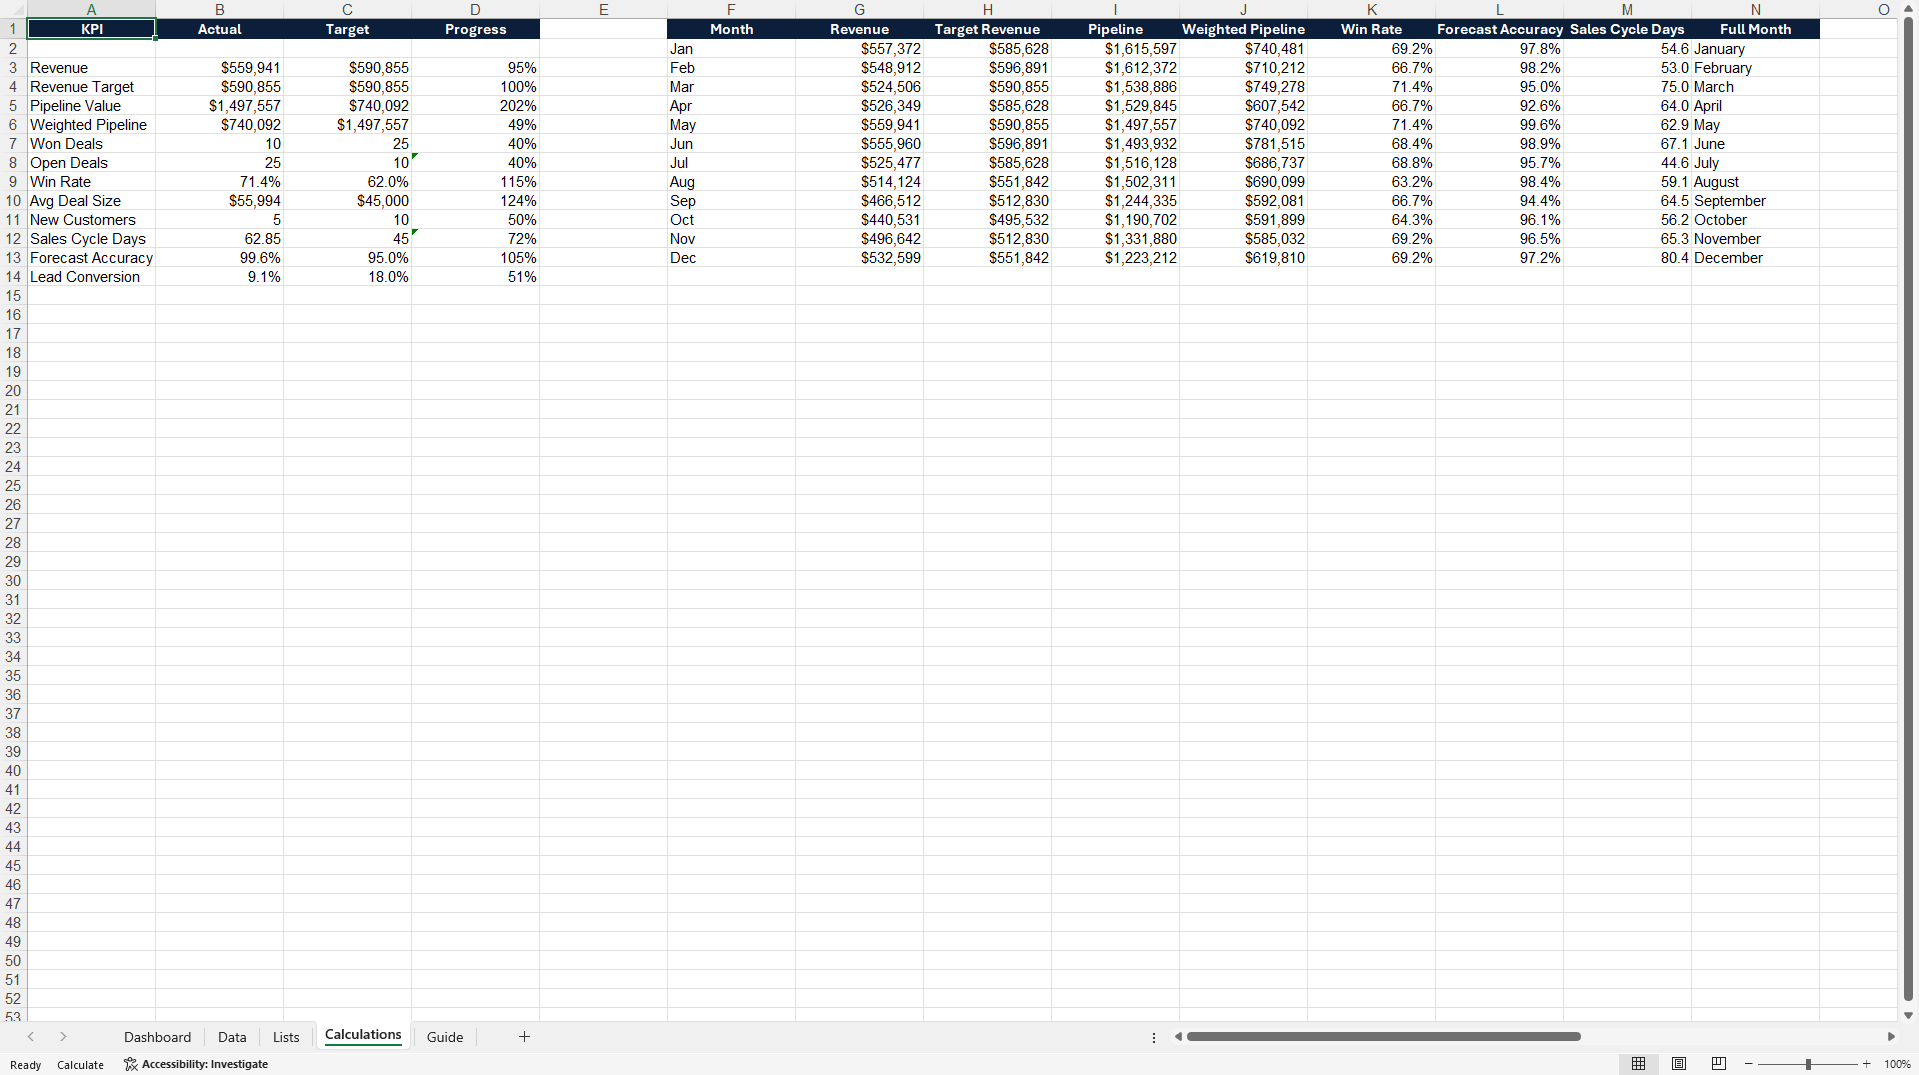Click horizontal scrollbar left arrow
Screen dimensions: 1919x1075
(x=1178, y=1037)
